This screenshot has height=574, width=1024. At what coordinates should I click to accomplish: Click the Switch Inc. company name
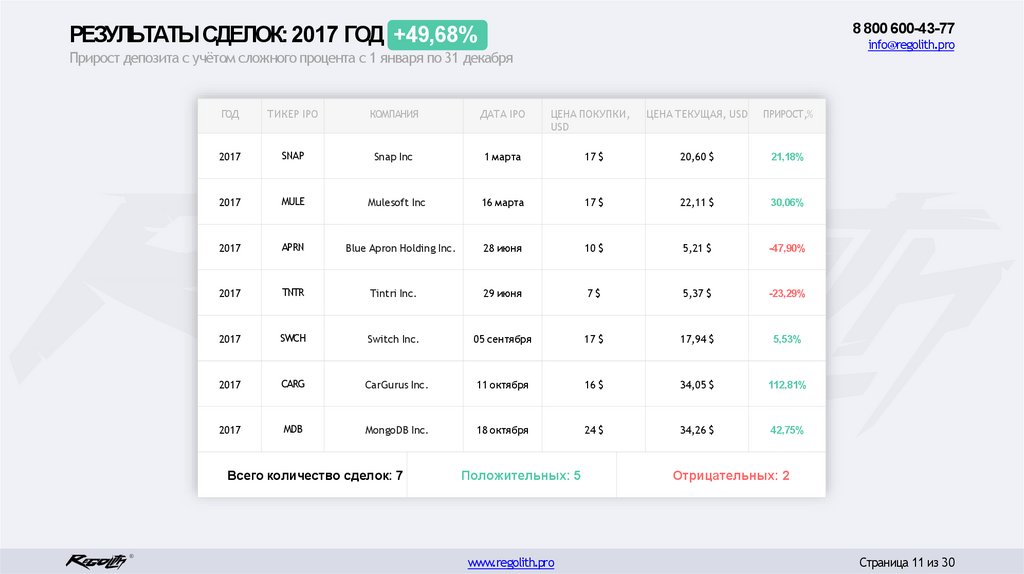(393, 339)
